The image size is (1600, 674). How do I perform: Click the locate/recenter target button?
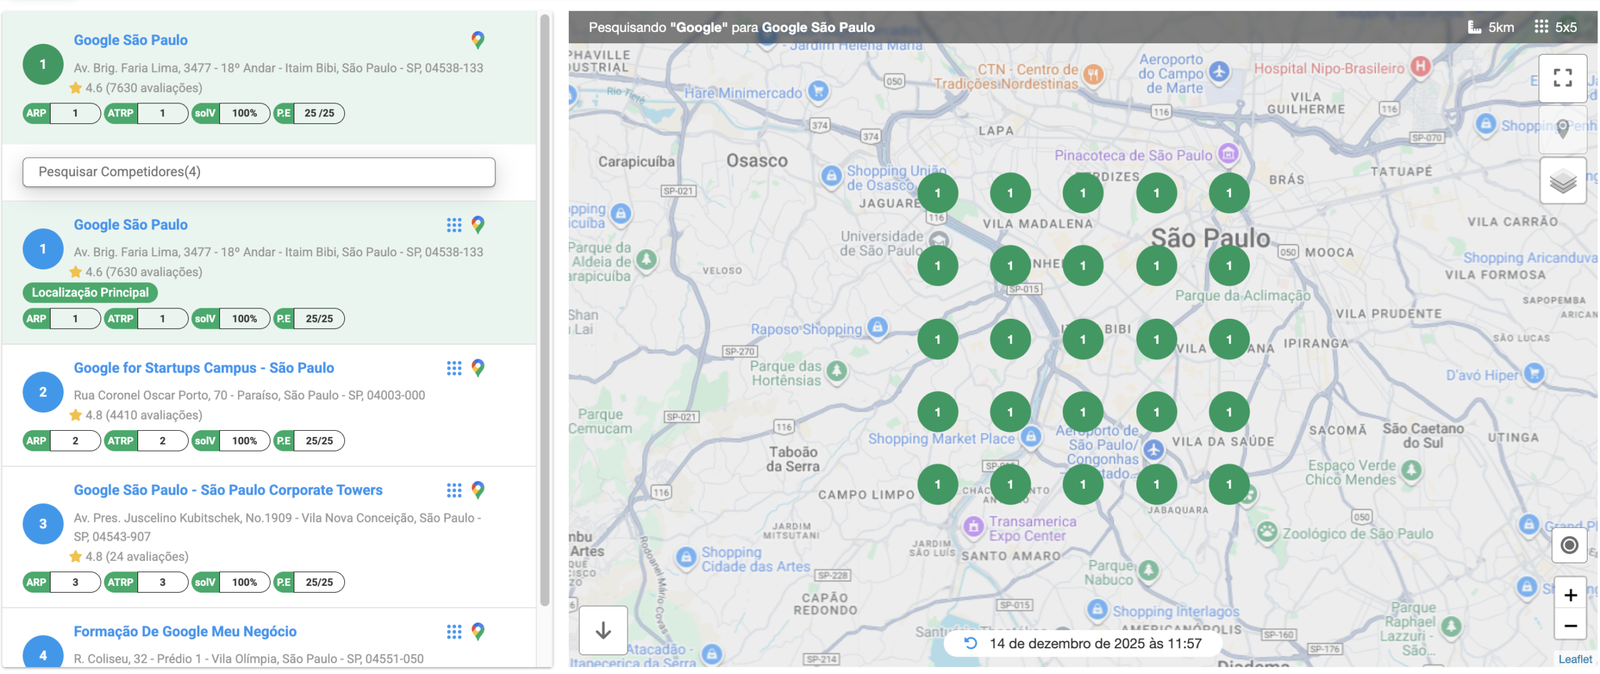point(1569,545)
